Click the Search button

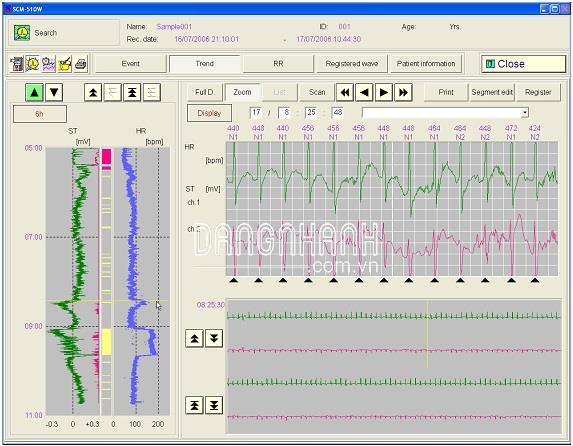point(64,33)
